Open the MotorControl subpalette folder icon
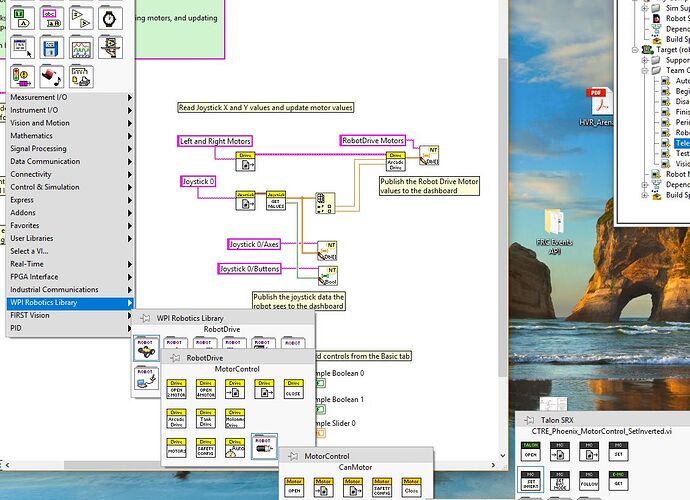Screen dimensions: 690x500 264,447
